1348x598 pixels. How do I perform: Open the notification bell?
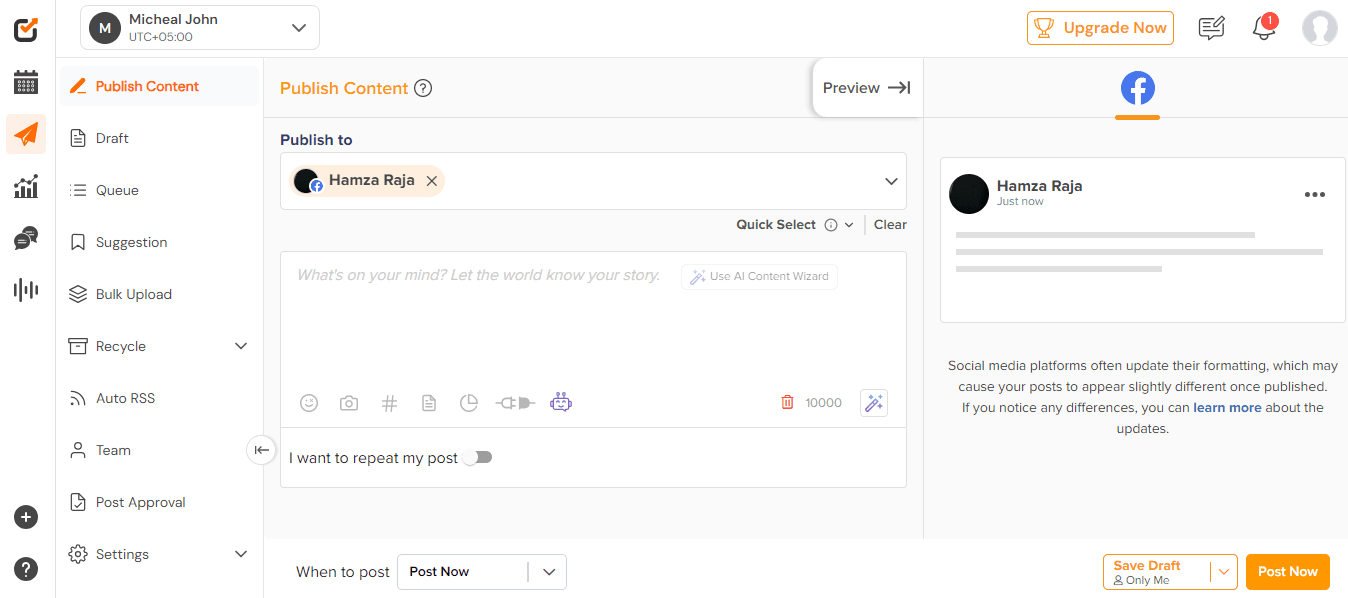(x=1264, y=28)
